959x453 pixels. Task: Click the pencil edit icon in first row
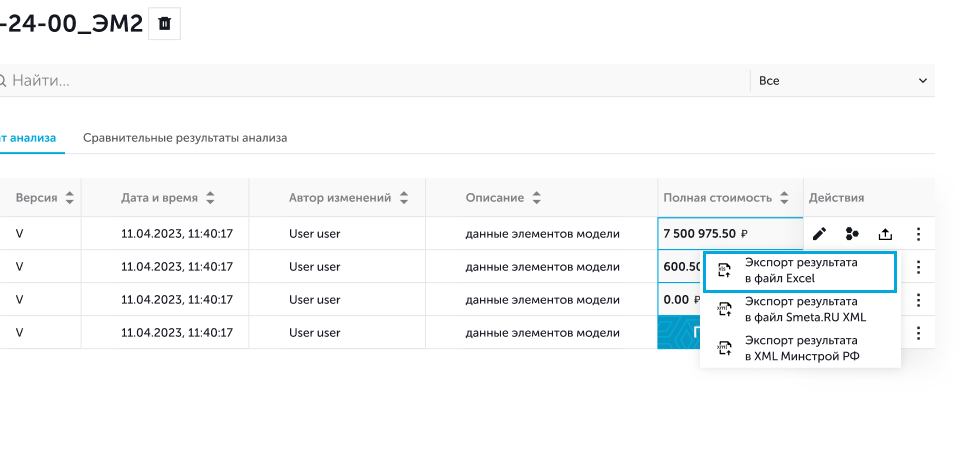819,234
